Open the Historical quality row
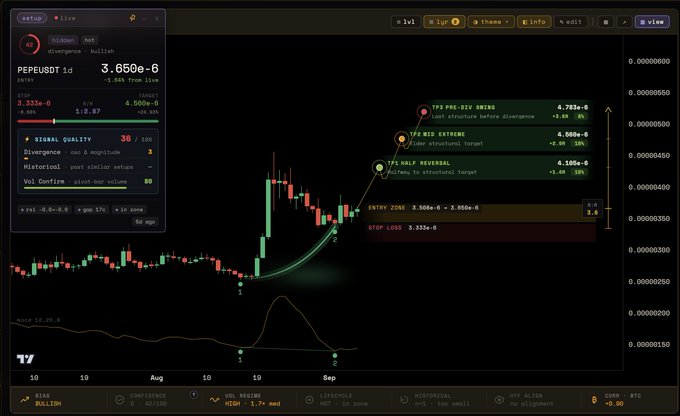The image size is (680, 416). 88,167
